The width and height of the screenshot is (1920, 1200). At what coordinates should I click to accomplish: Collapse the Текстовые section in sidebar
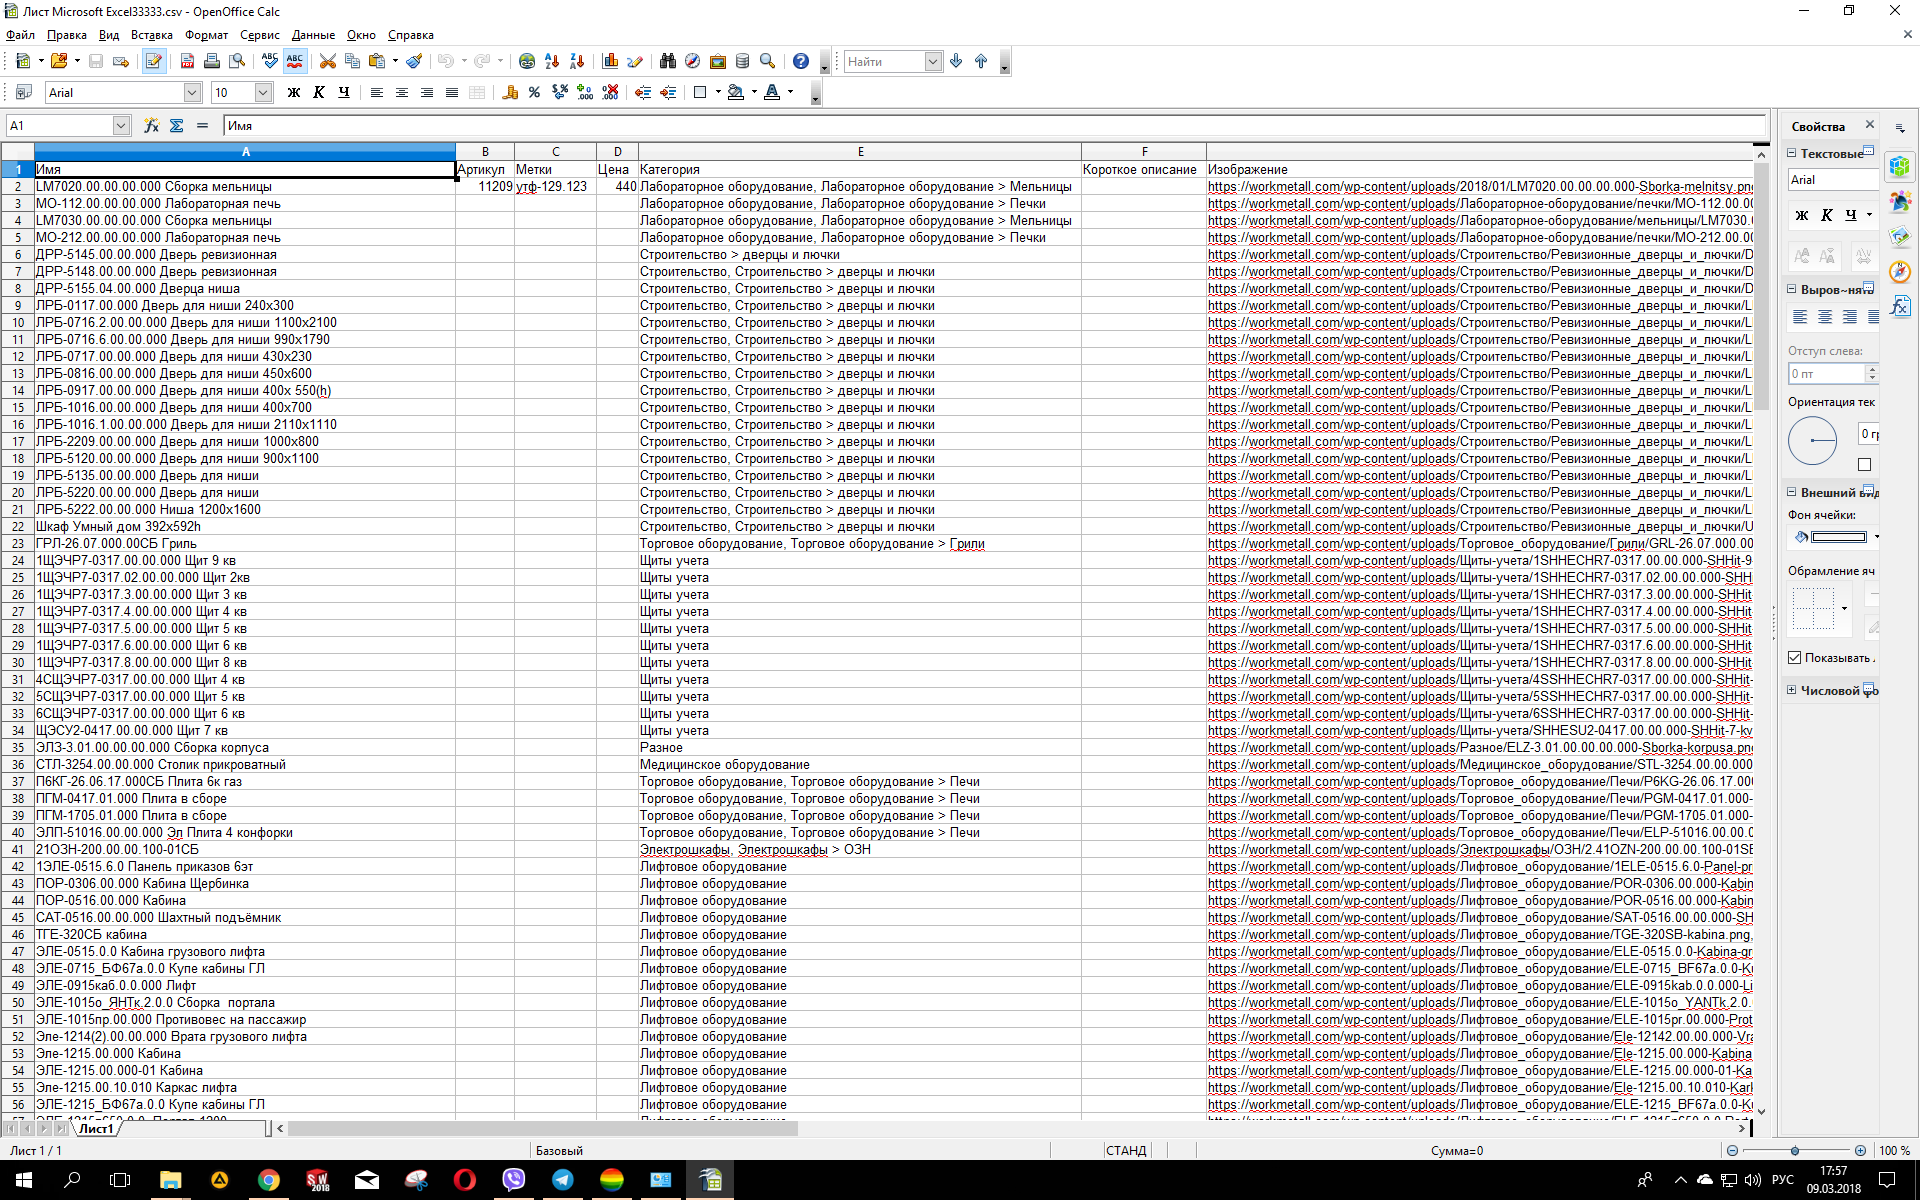point(1792,154)
